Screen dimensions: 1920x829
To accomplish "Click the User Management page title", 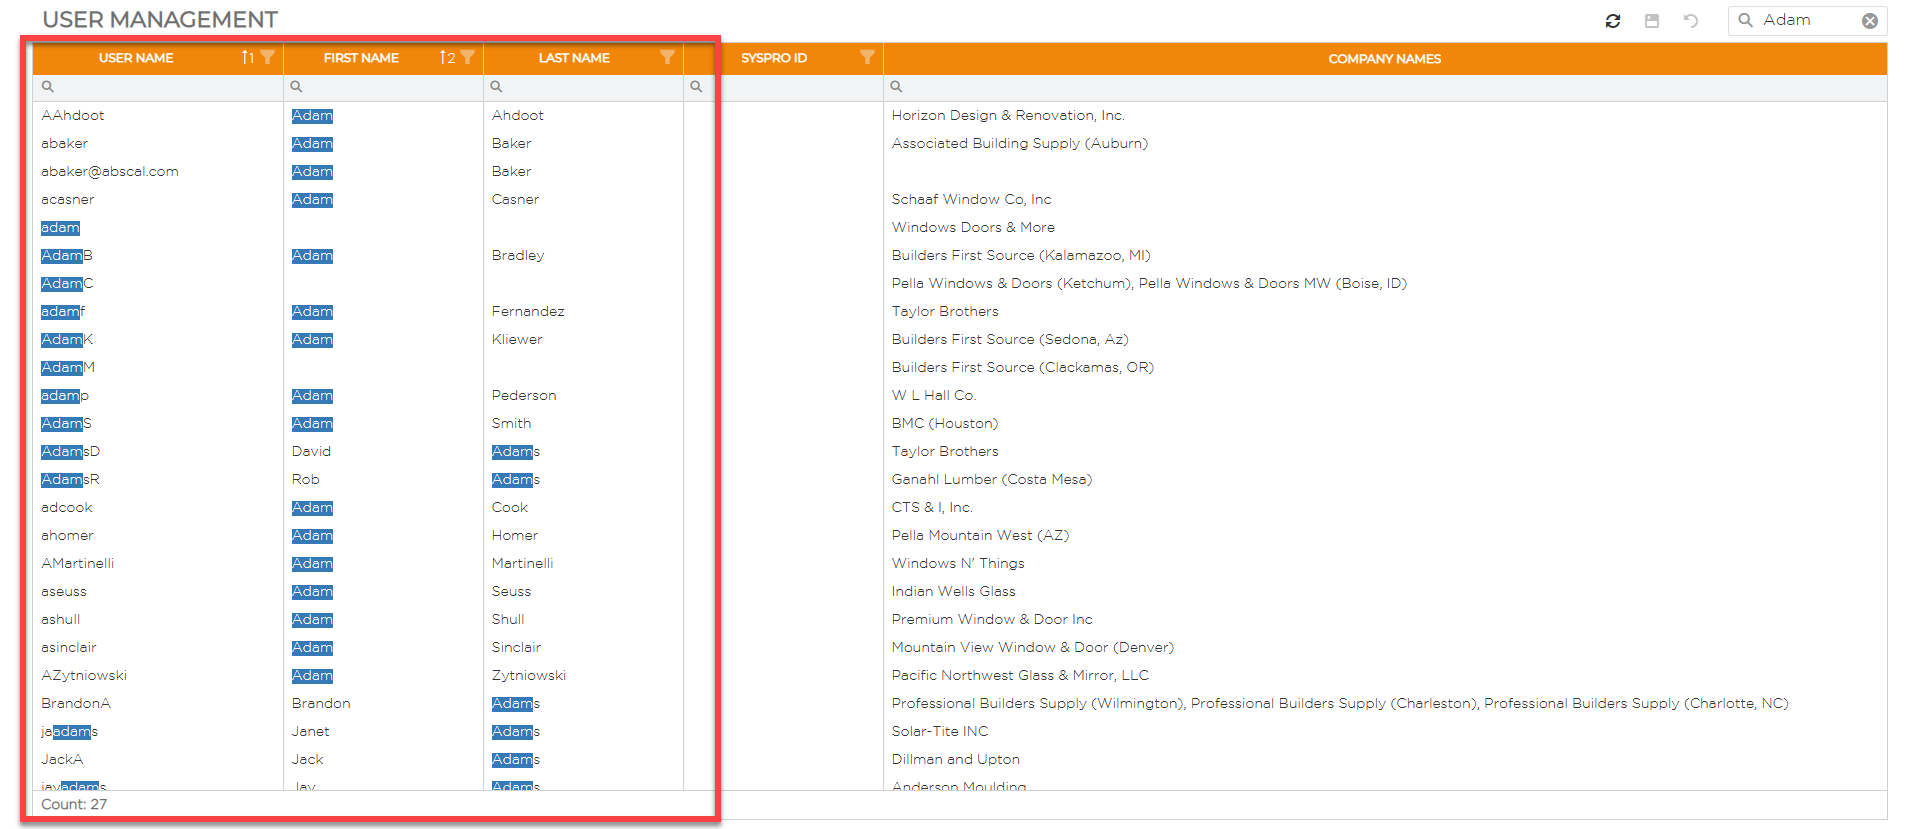I will click(160, 20).
